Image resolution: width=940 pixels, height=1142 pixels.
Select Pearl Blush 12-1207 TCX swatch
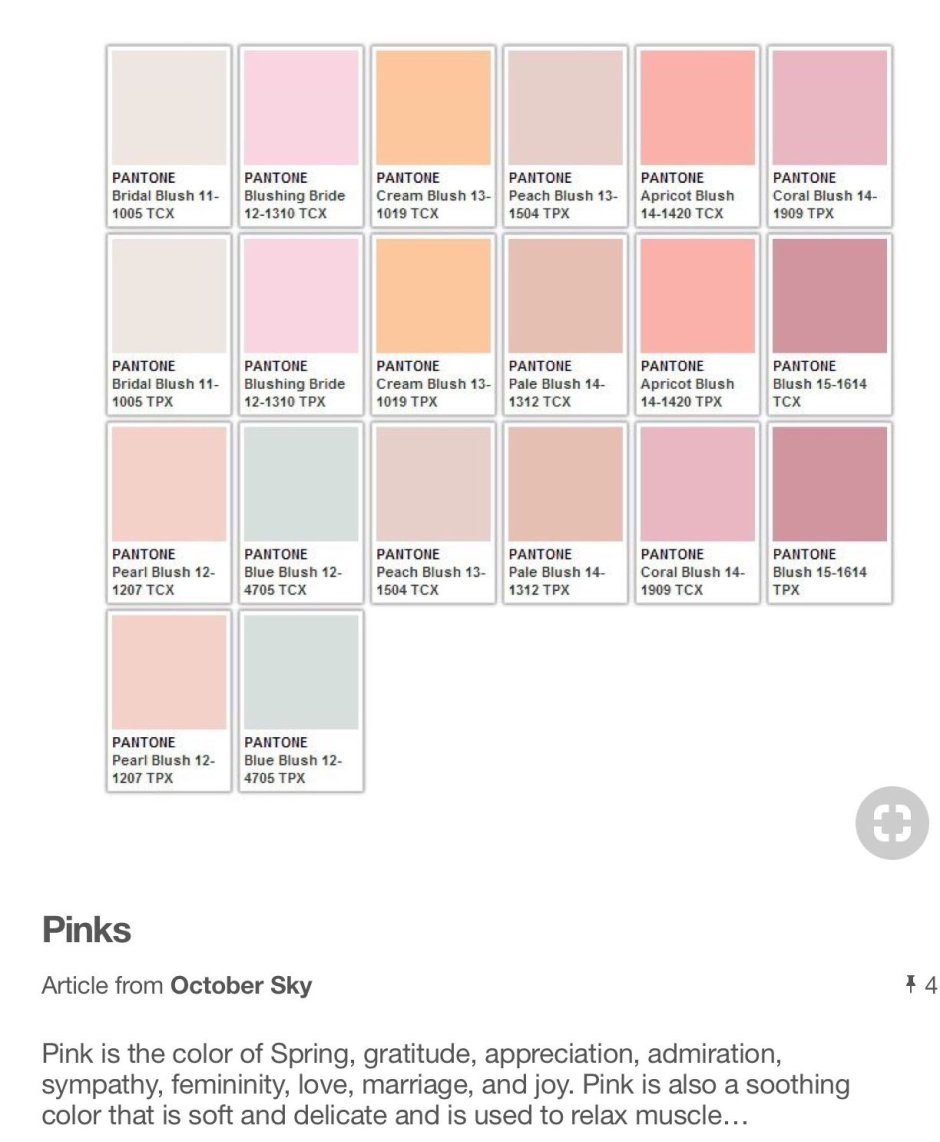[169, 513]
